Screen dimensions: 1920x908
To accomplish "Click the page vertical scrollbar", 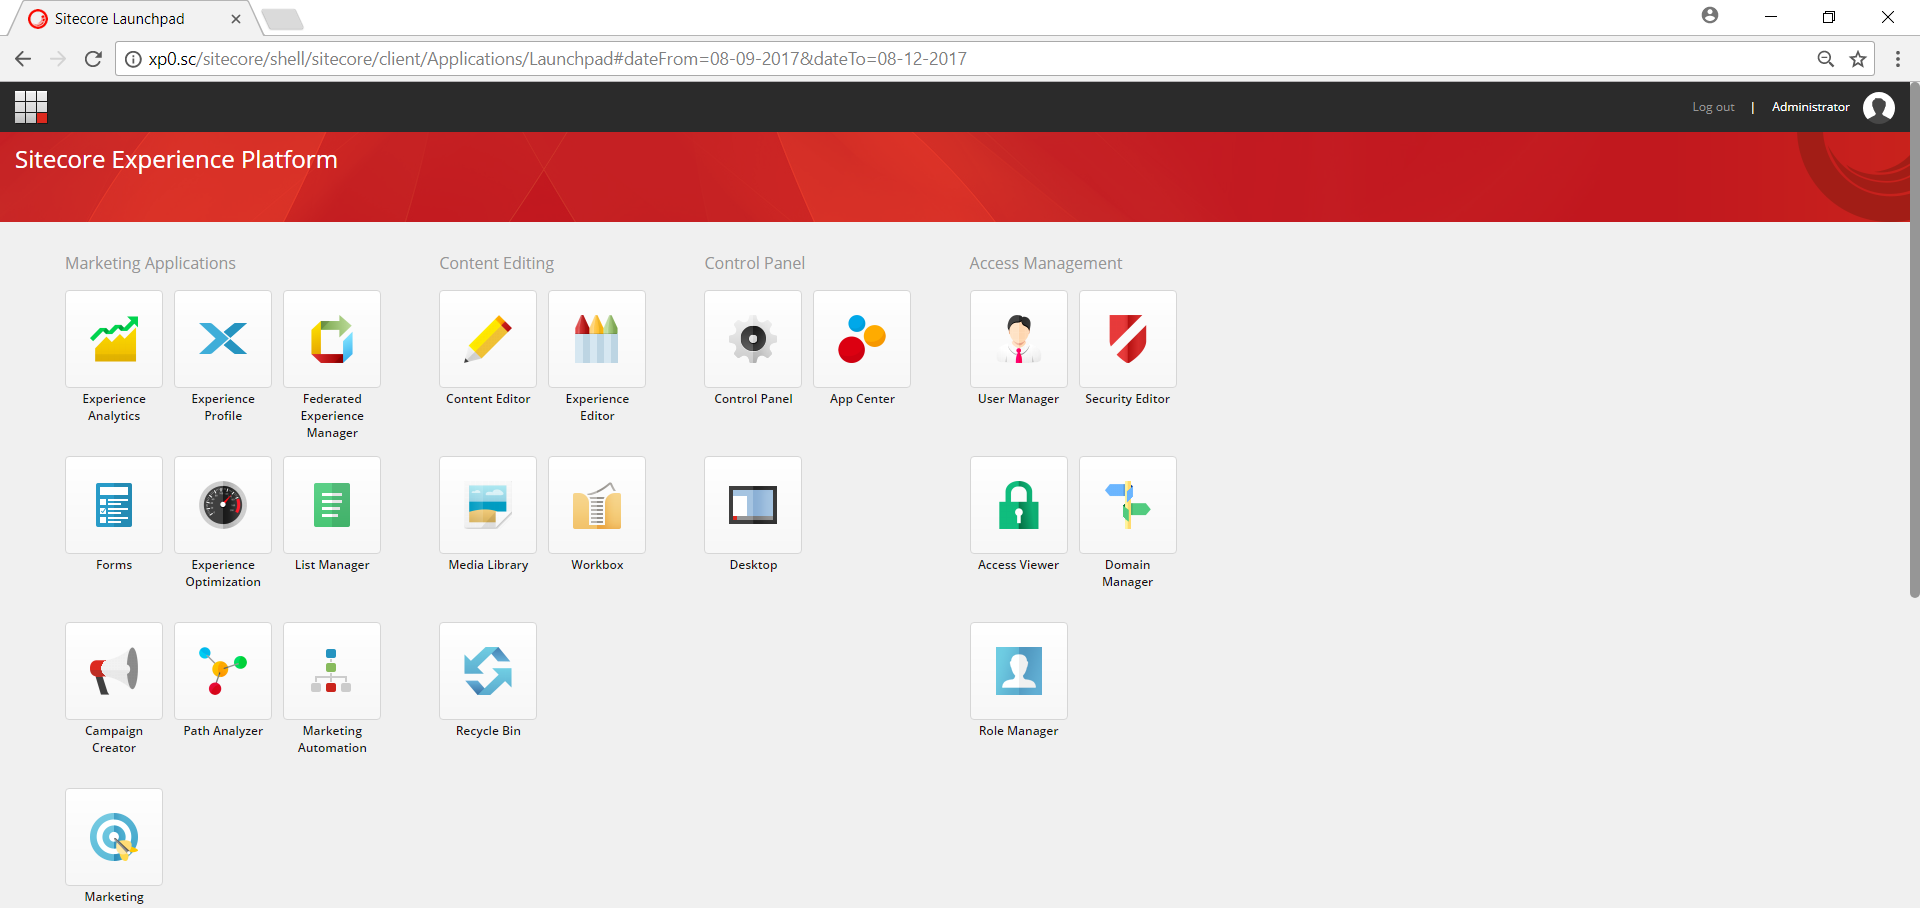I will click(x=1914, y=340).
